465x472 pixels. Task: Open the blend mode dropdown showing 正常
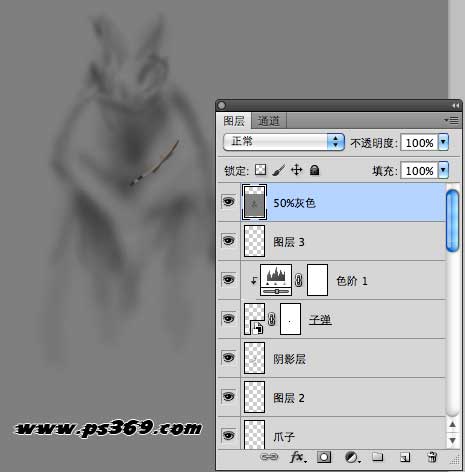tap(284, 142)
